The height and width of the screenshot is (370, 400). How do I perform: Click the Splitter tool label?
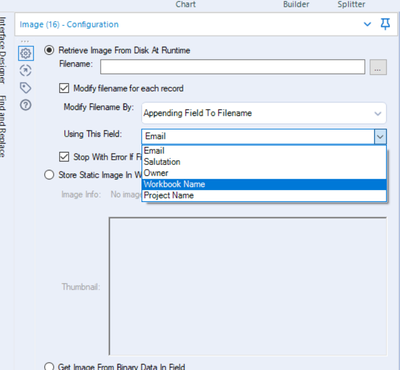pyautogui.click(x=351, y=4)
